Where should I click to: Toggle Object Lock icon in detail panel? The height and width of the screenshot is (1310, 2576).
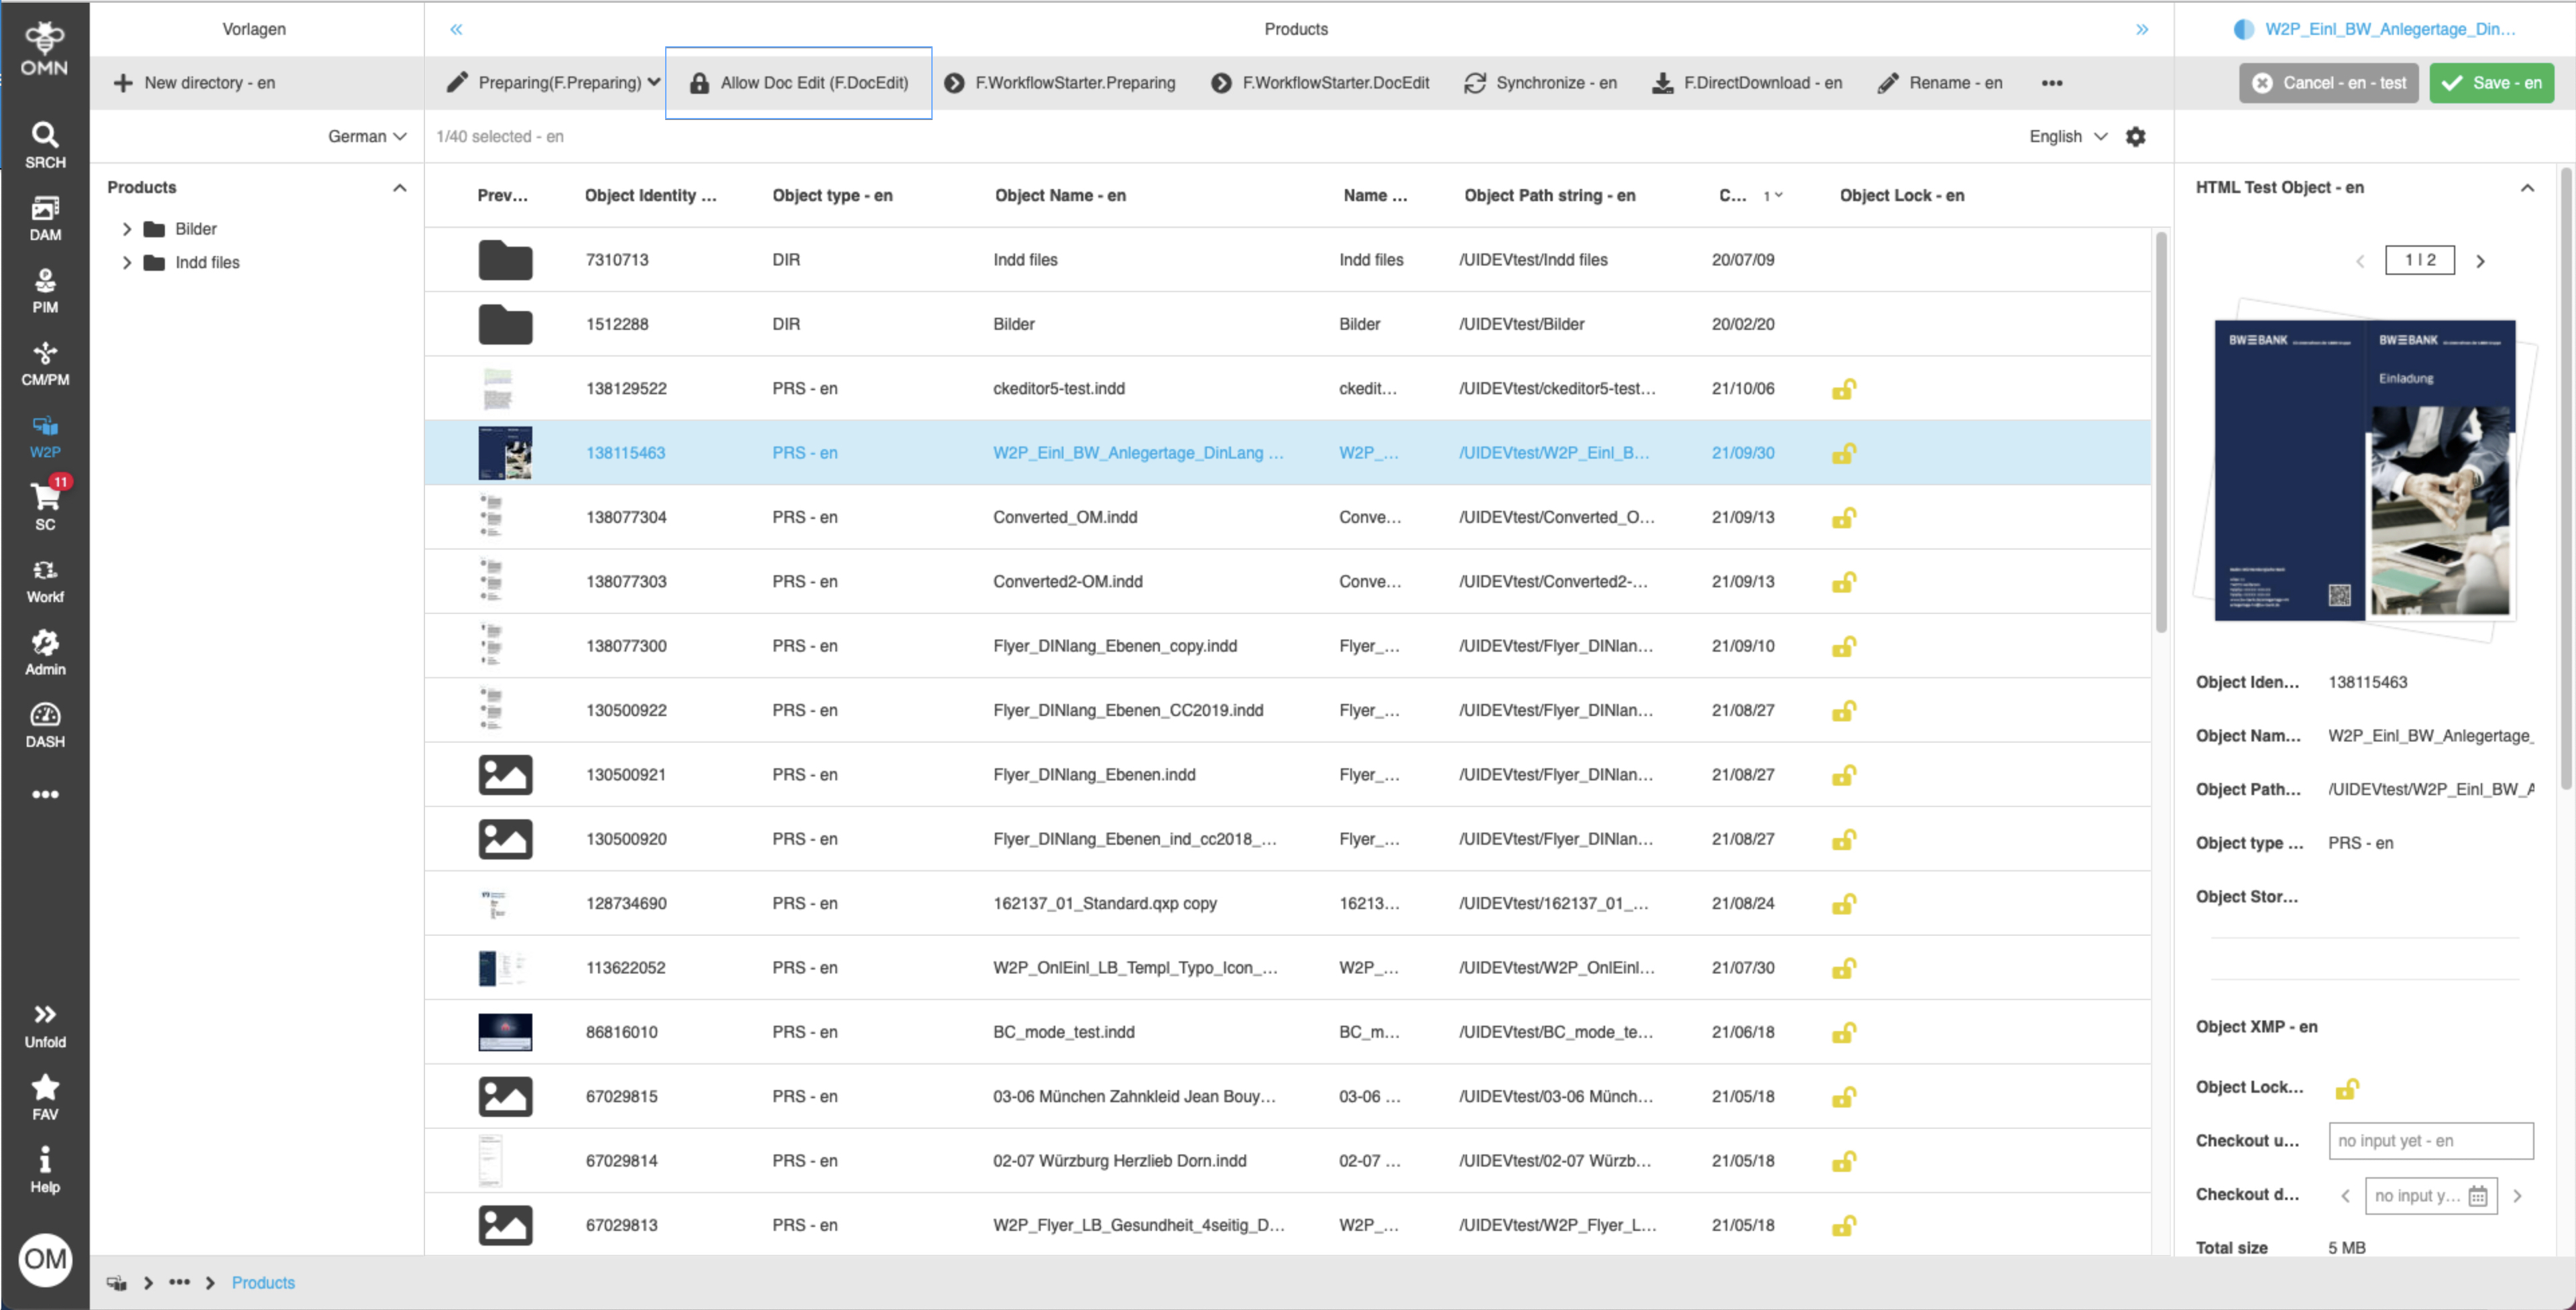click(2346, 1088)
